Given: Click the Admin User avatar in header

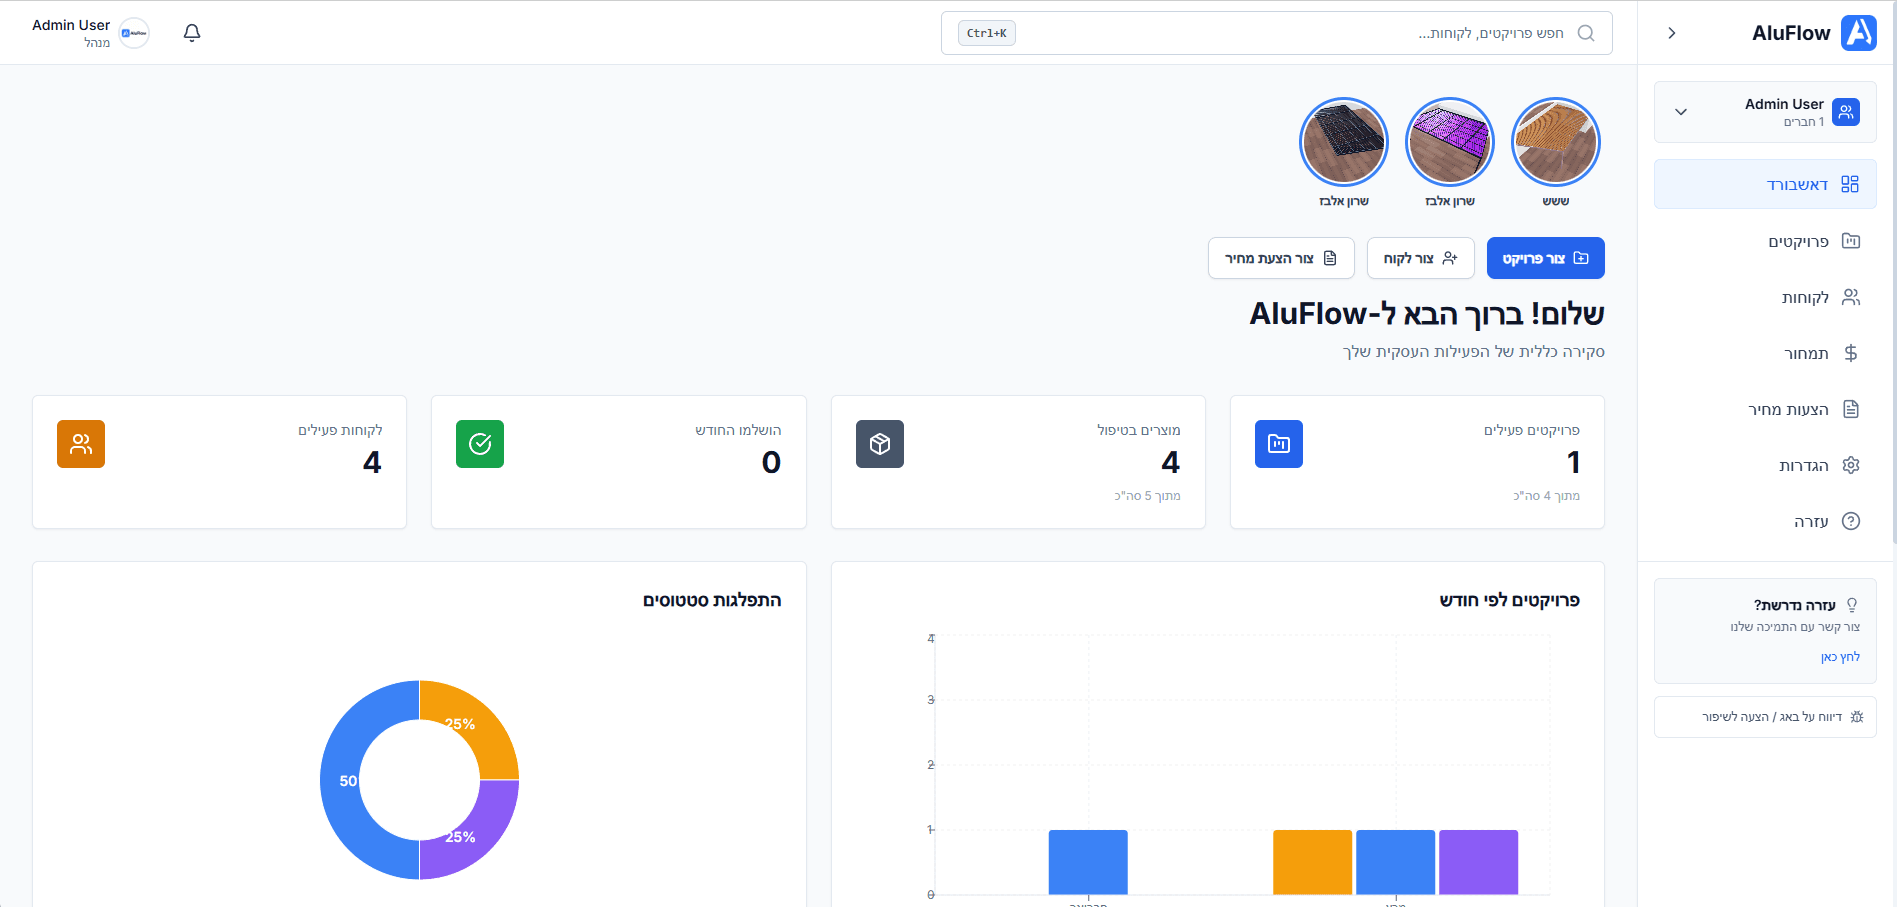Looking at the screenshot, I should coord(134,33).
